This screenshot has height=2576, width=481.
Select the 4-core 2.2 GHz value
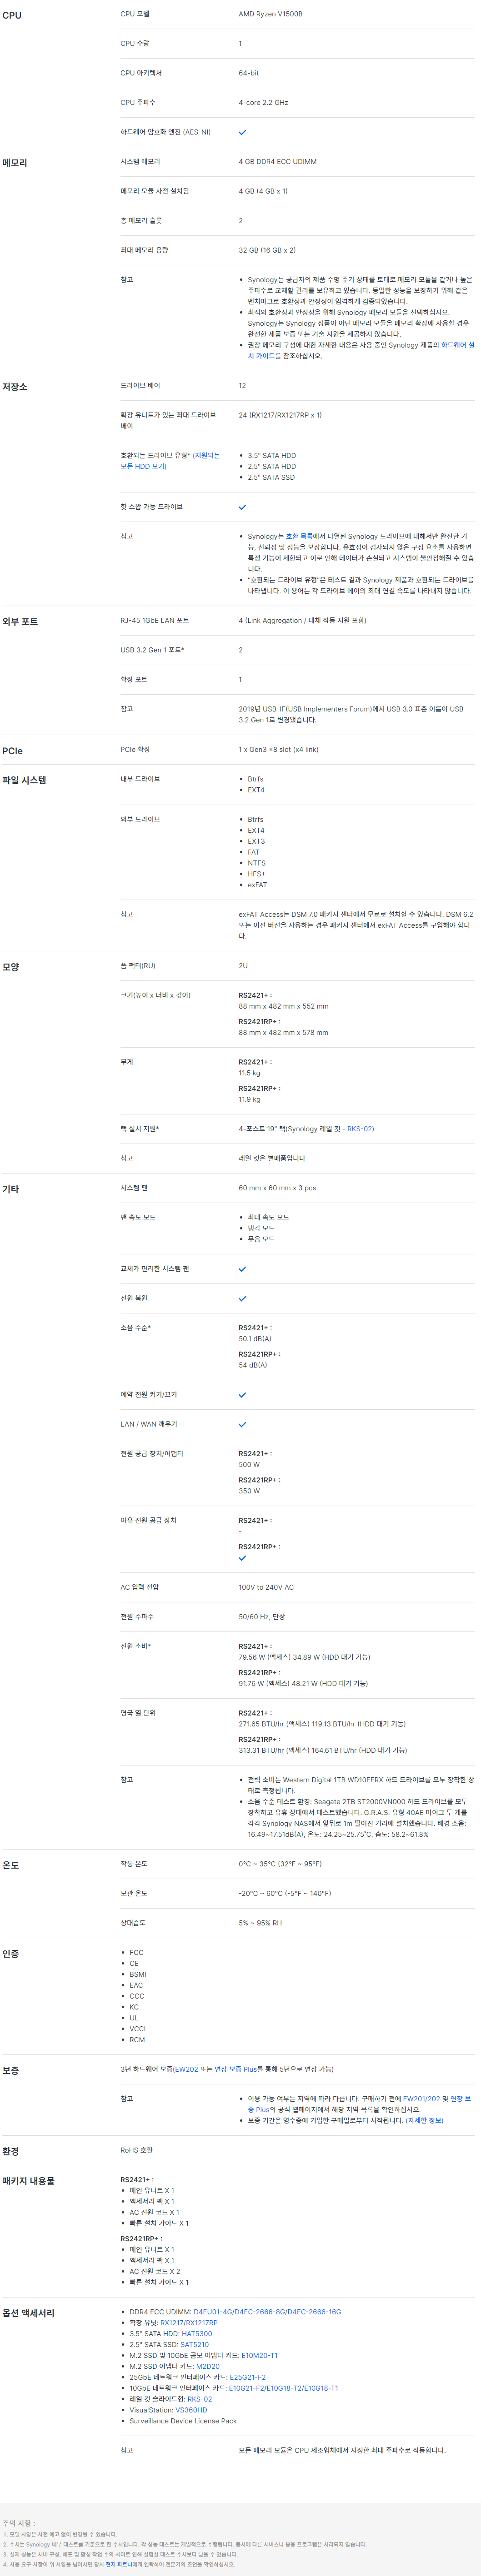[x=263, y=102]
